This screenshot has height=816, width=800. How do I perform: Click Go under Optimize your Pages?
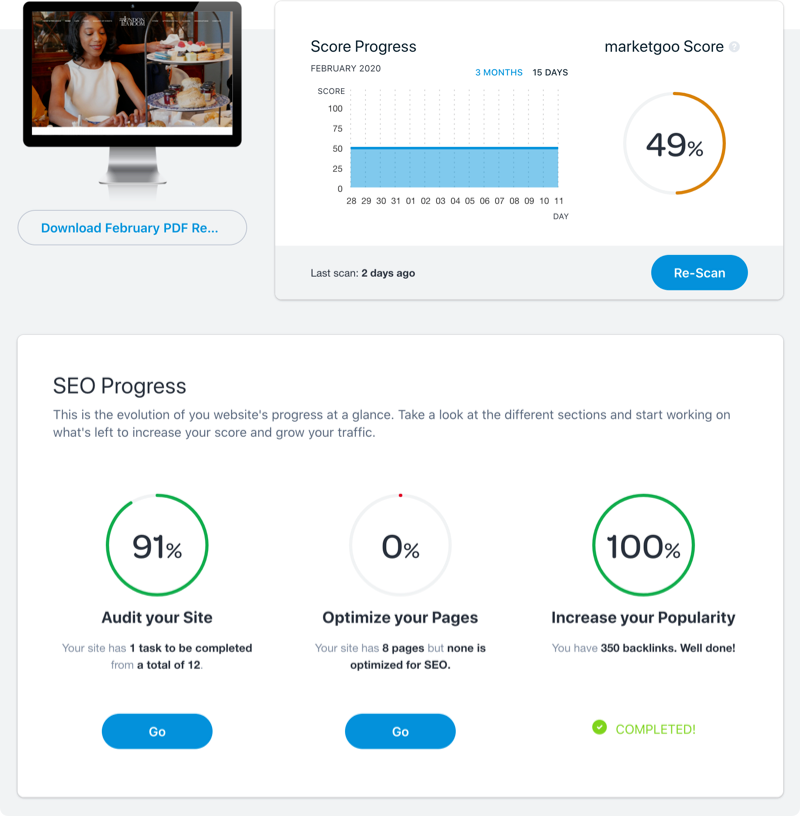click(400, 731)
